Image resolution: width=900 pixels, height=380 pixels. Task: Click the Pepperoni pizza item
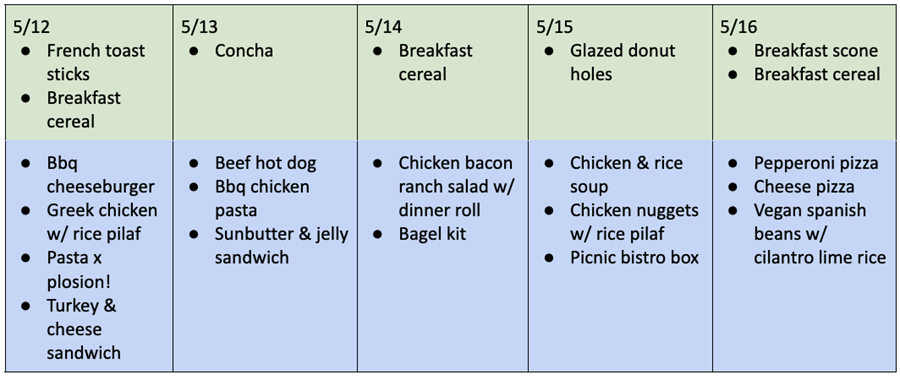(816, 164)
